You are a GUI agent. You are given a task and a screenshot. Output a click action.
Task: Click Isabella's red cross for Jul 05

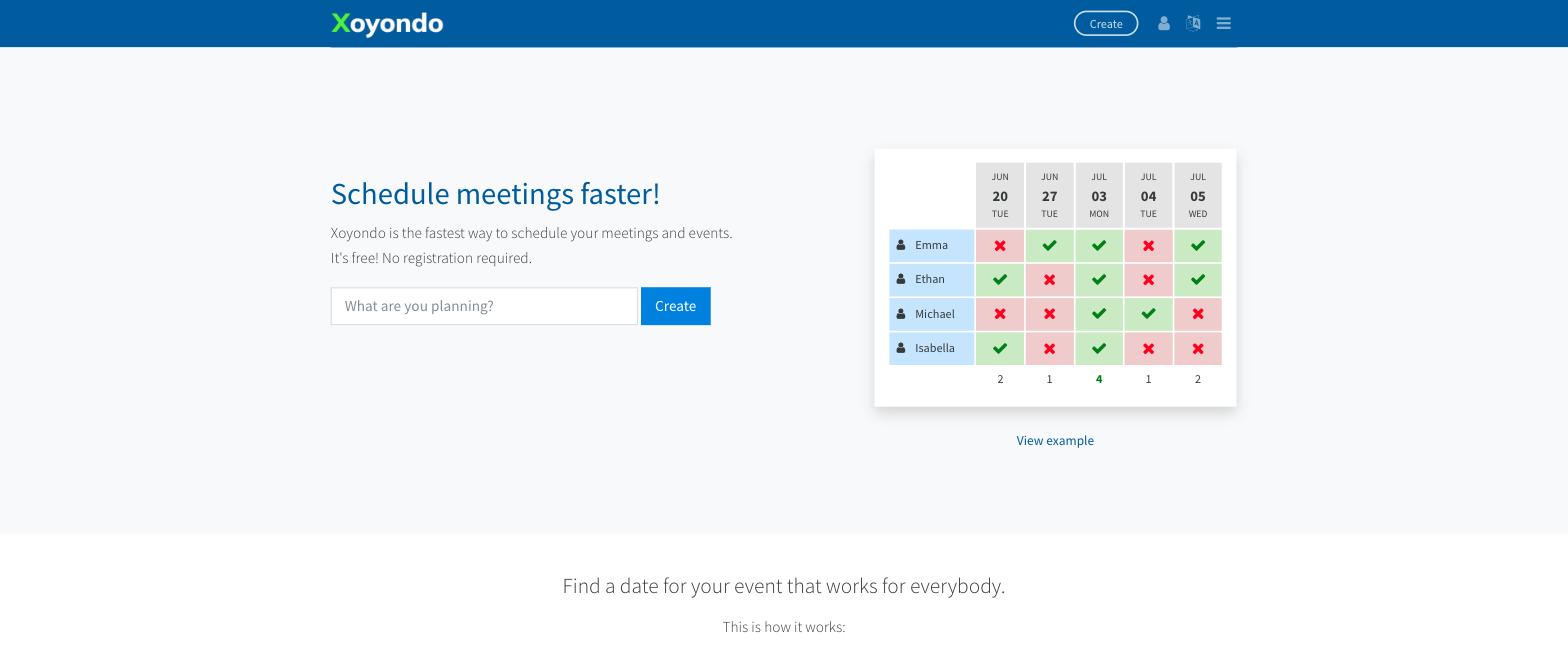(1198, 348)
